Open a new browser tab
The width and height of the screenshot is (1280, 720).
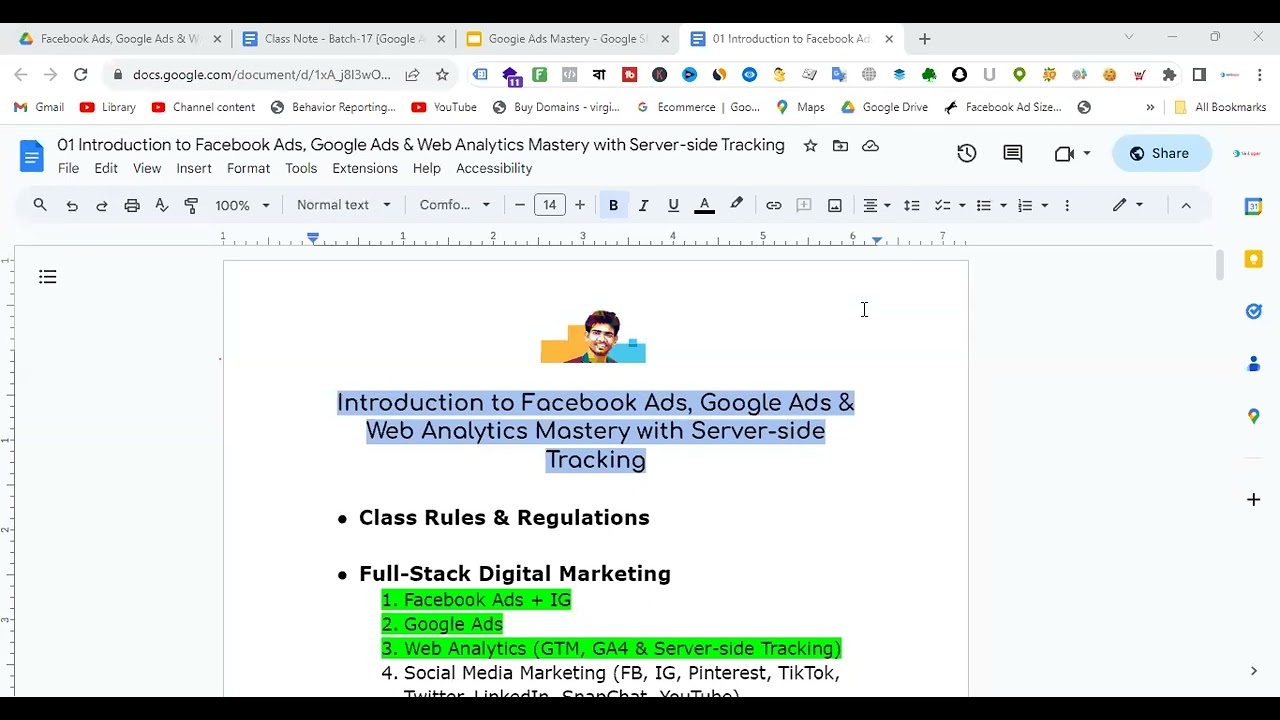[924, 39]
